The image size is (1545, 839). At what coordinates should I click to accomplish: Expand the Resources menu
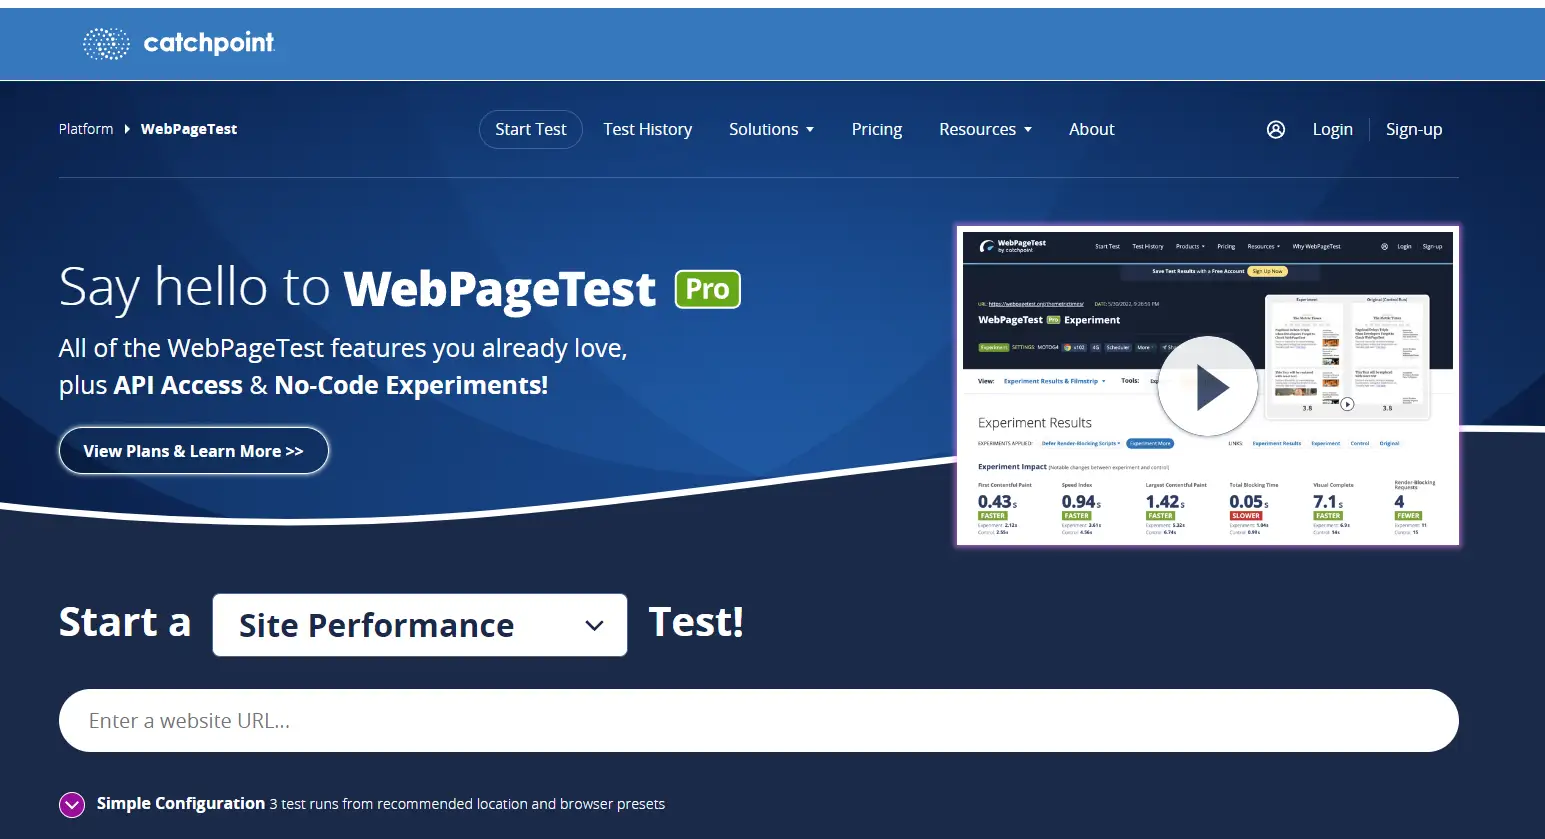click(985, 129)
